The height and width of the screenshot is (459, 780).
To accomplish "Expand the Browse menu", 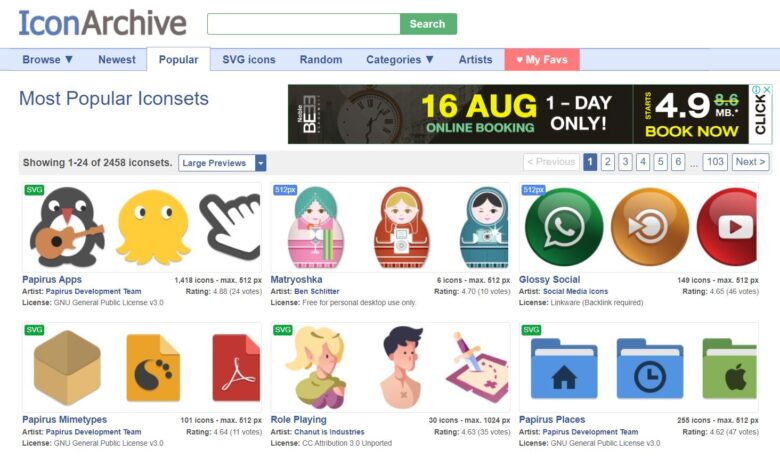I will [47, 60].
